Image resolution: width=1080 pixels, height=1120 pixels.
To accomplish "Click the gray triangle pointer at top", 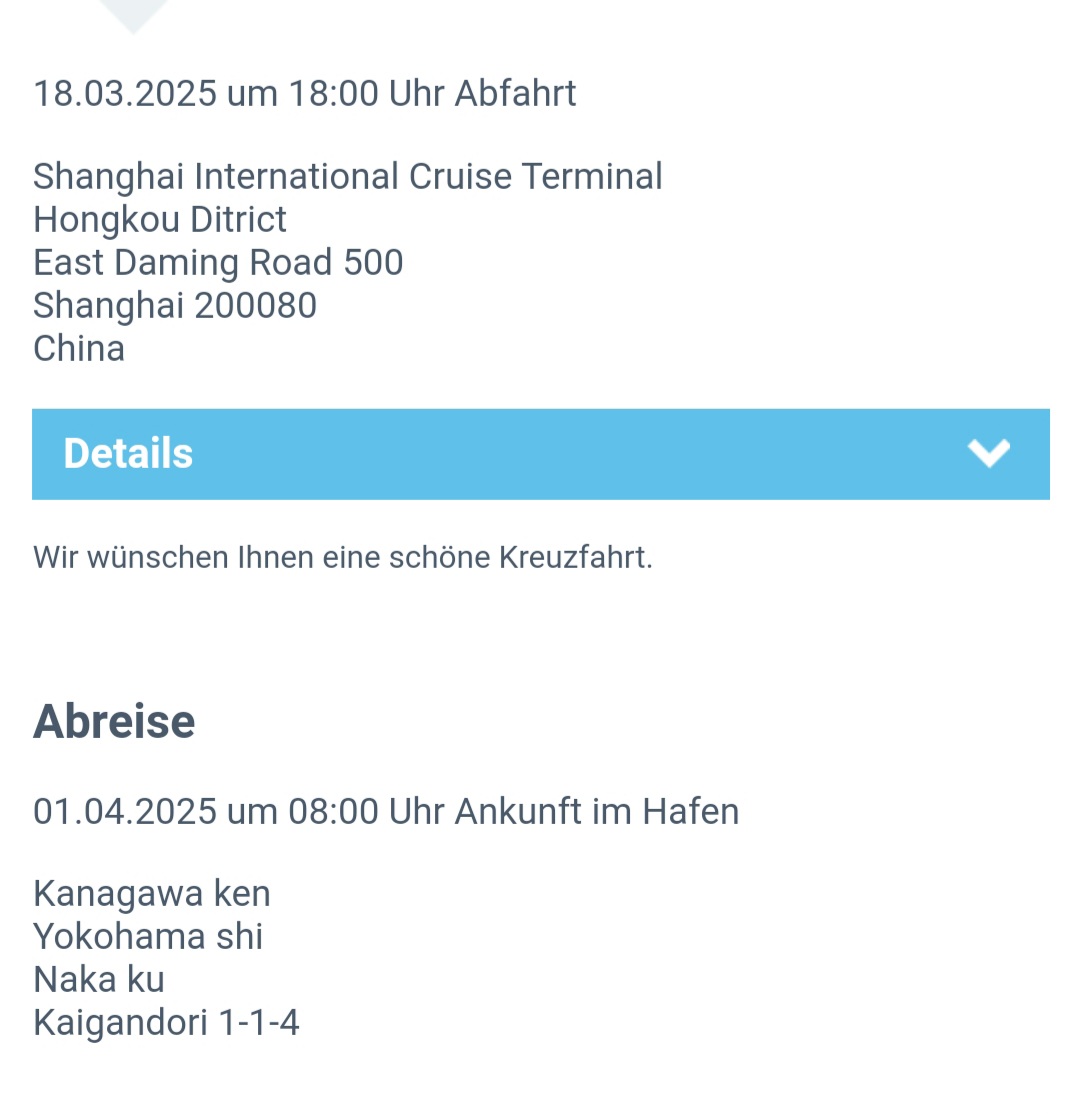I will (x=133, y=15).
